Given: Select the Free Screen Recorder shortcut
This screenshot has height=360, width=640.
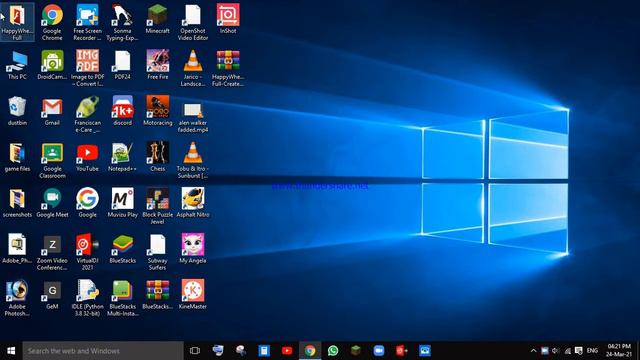Looking at the screenshot, I should click(x=87, y=22).
